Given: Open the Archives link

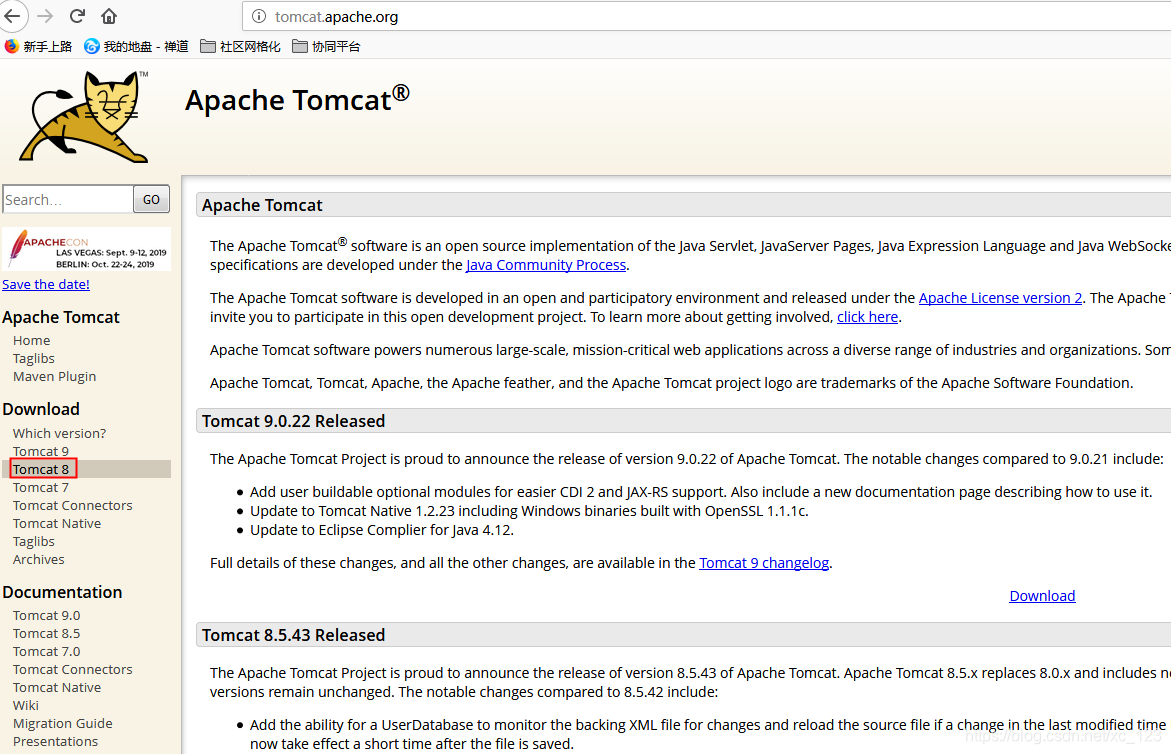Looking at the screenshot, I should pos(38,559).
